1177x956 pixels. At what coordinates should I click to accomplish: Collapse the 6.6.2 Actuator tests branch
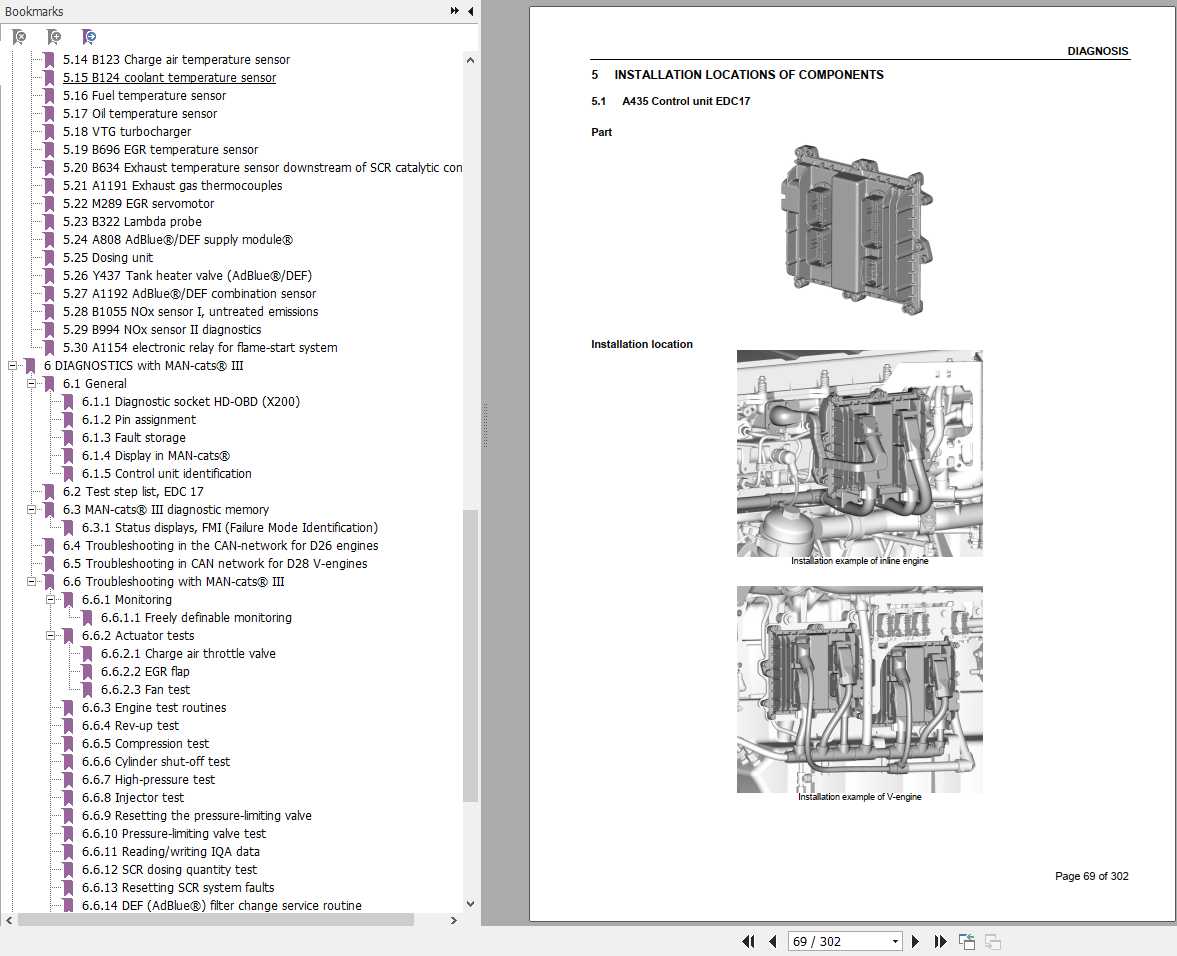(x=50, y=636)
